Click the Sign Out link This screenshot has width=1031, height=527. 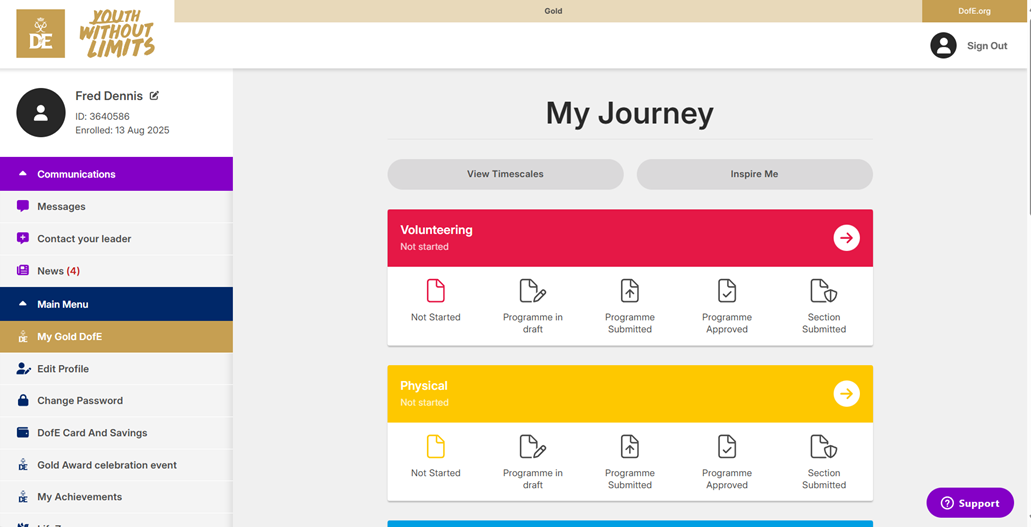[x=986, y=46]
